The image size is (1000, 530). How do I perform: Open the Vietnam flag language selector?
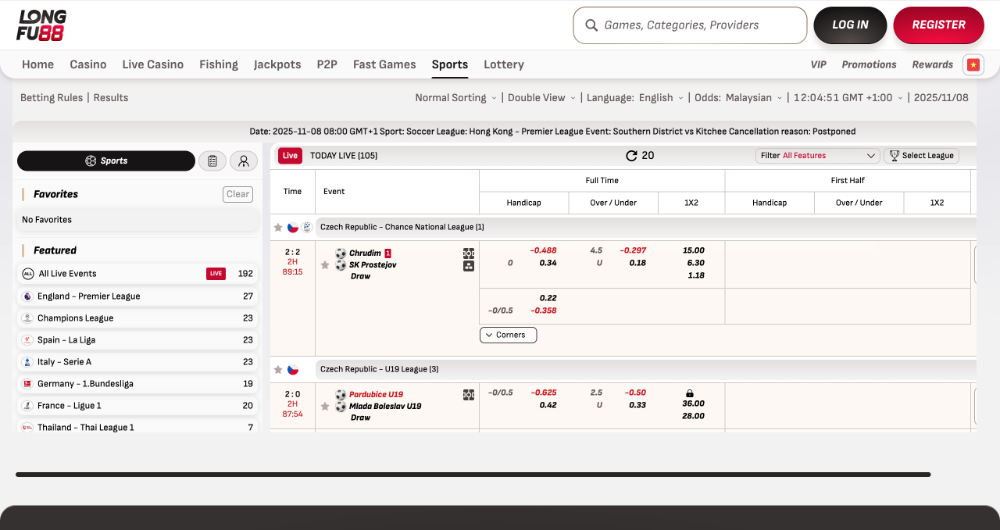(x=973, y=64)
